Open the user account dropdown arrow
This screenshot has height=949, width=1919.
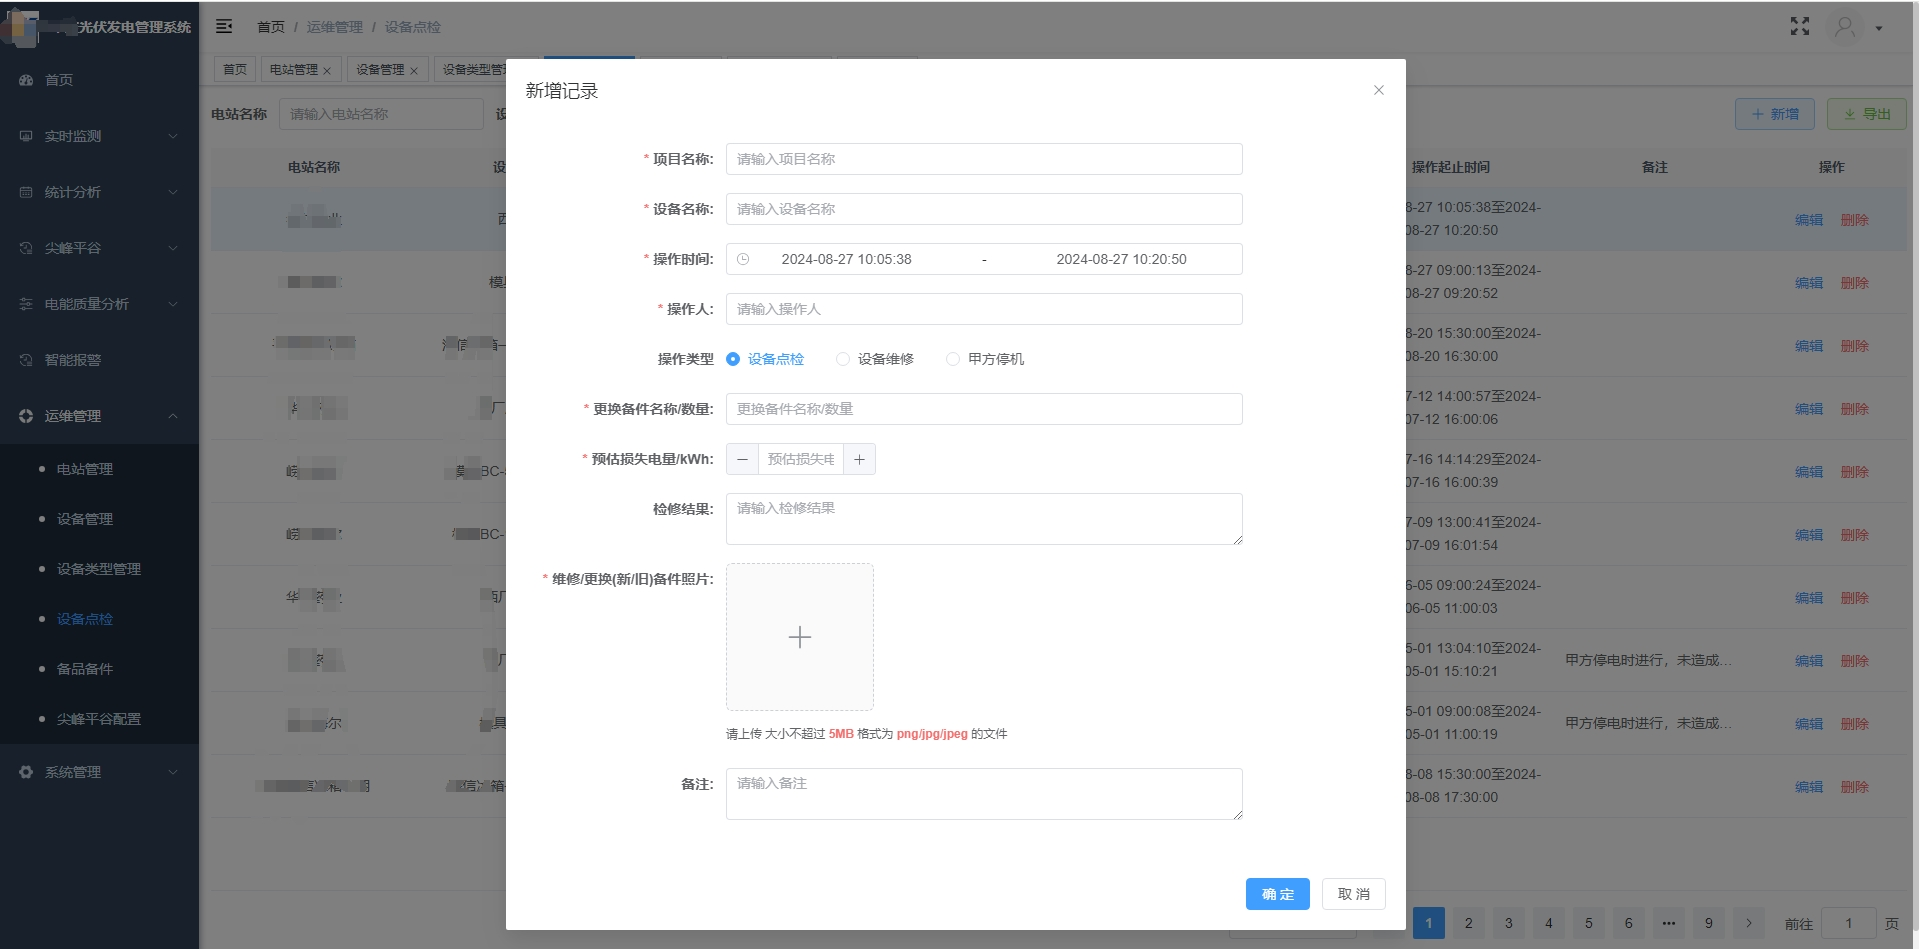pyautogui.click(x=1879, y=28)
